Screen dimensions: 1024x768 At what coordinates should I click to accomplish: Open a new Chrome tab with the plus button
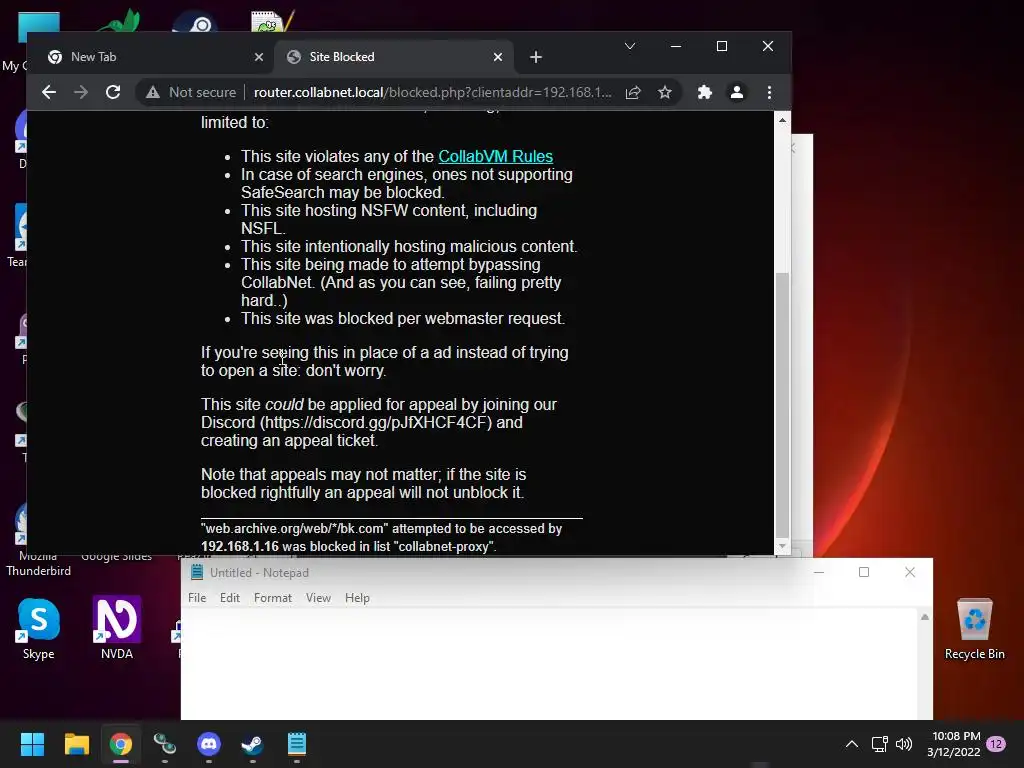click(x=536, y=57)
